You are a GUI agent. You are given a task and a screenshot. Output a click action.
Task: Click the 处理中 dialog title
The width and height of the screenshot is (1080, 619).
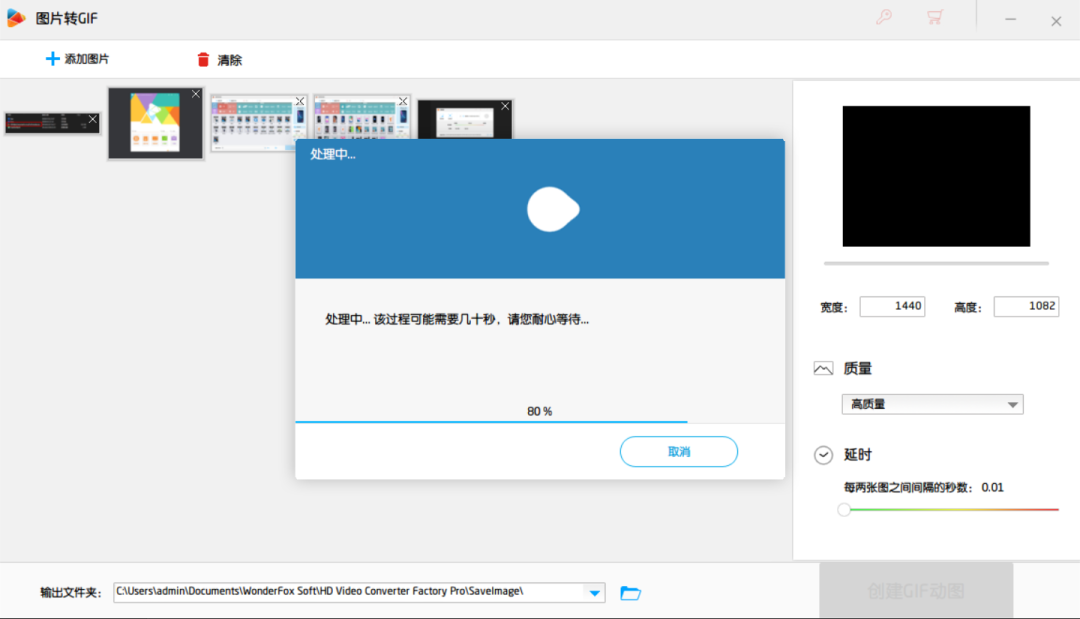[333, 154]
